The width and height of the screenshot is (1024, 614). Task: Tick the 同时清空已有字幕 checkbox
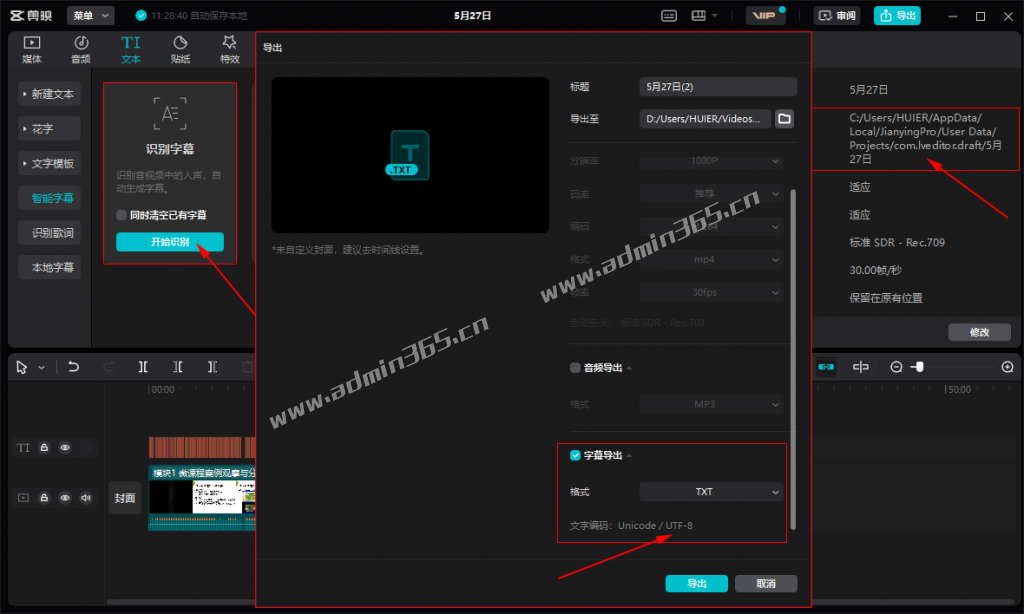pyautogui.click(x=121, y=215)
